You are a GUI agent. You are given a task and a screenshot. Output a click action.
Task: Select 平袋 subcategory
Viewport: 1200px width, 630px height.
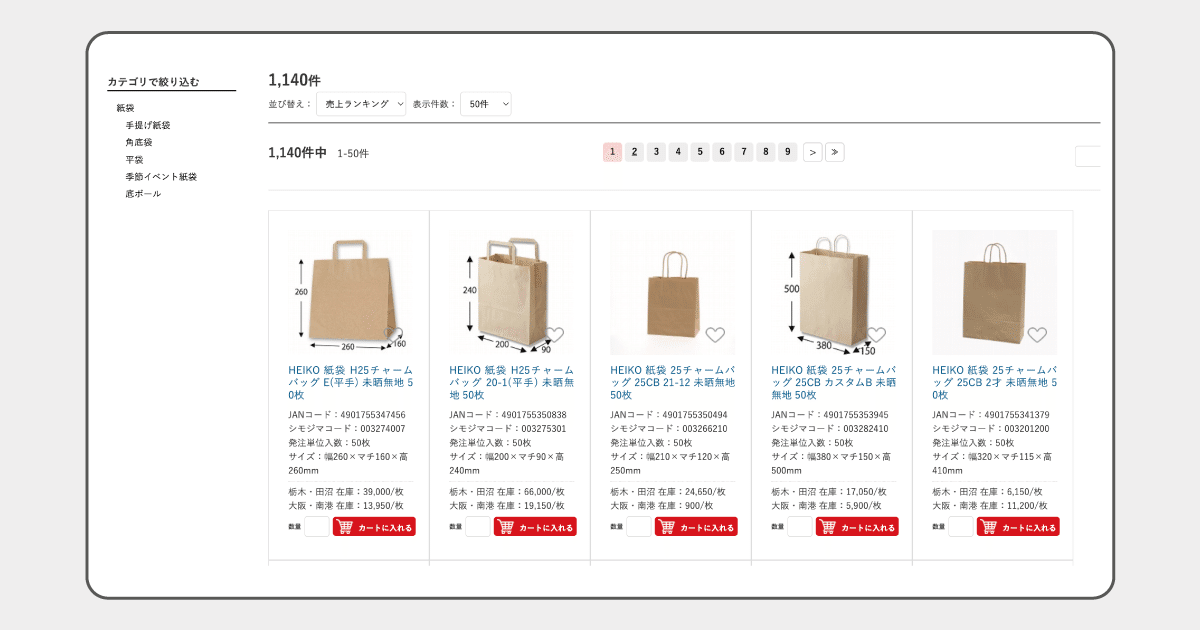point(134,160)
